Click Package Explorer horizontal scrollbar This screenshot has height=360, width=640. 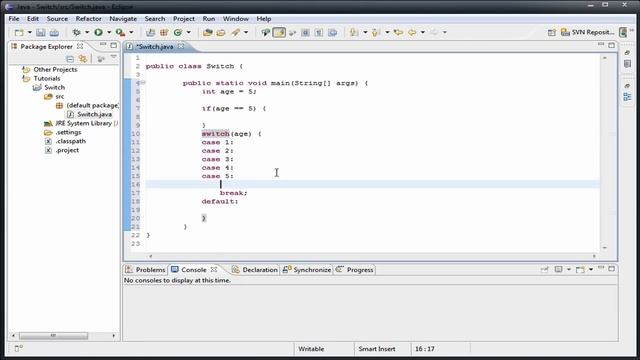coord(53,336)
